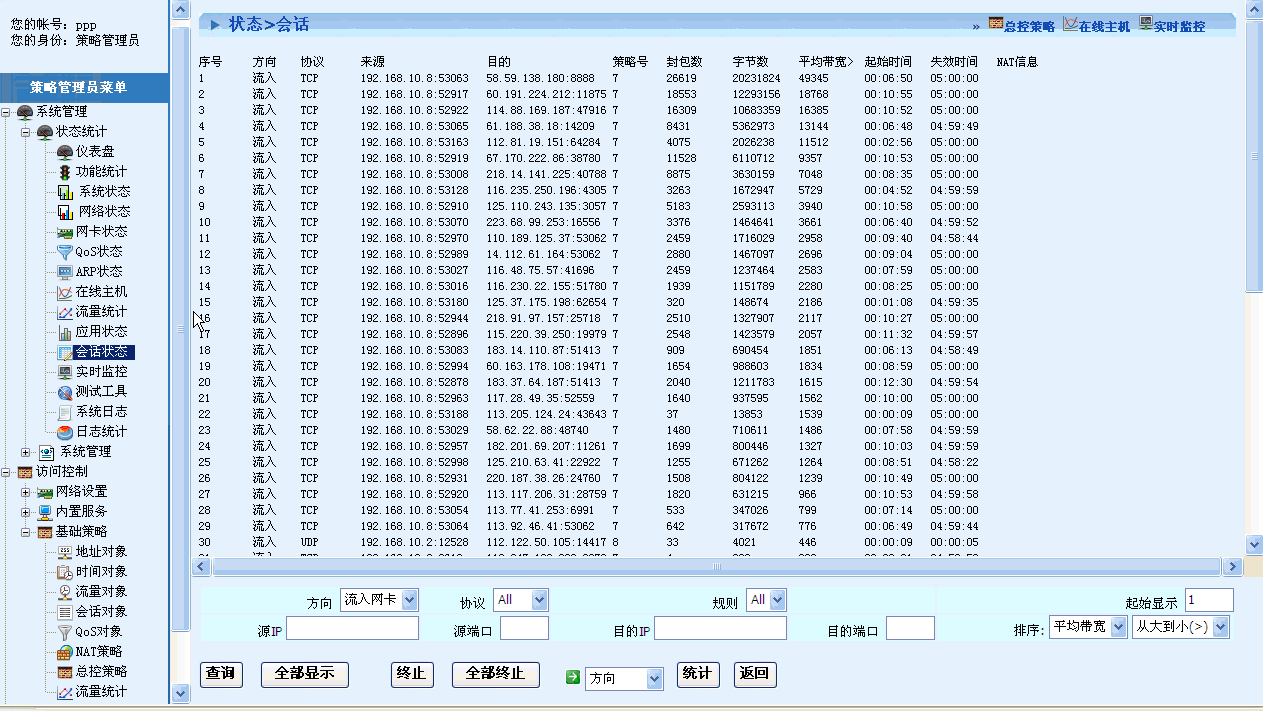Click the 总控策略 icon in top-right header
Image resolution: width=1263 pixels, height=711 pixels.
[x=996, y=25]
